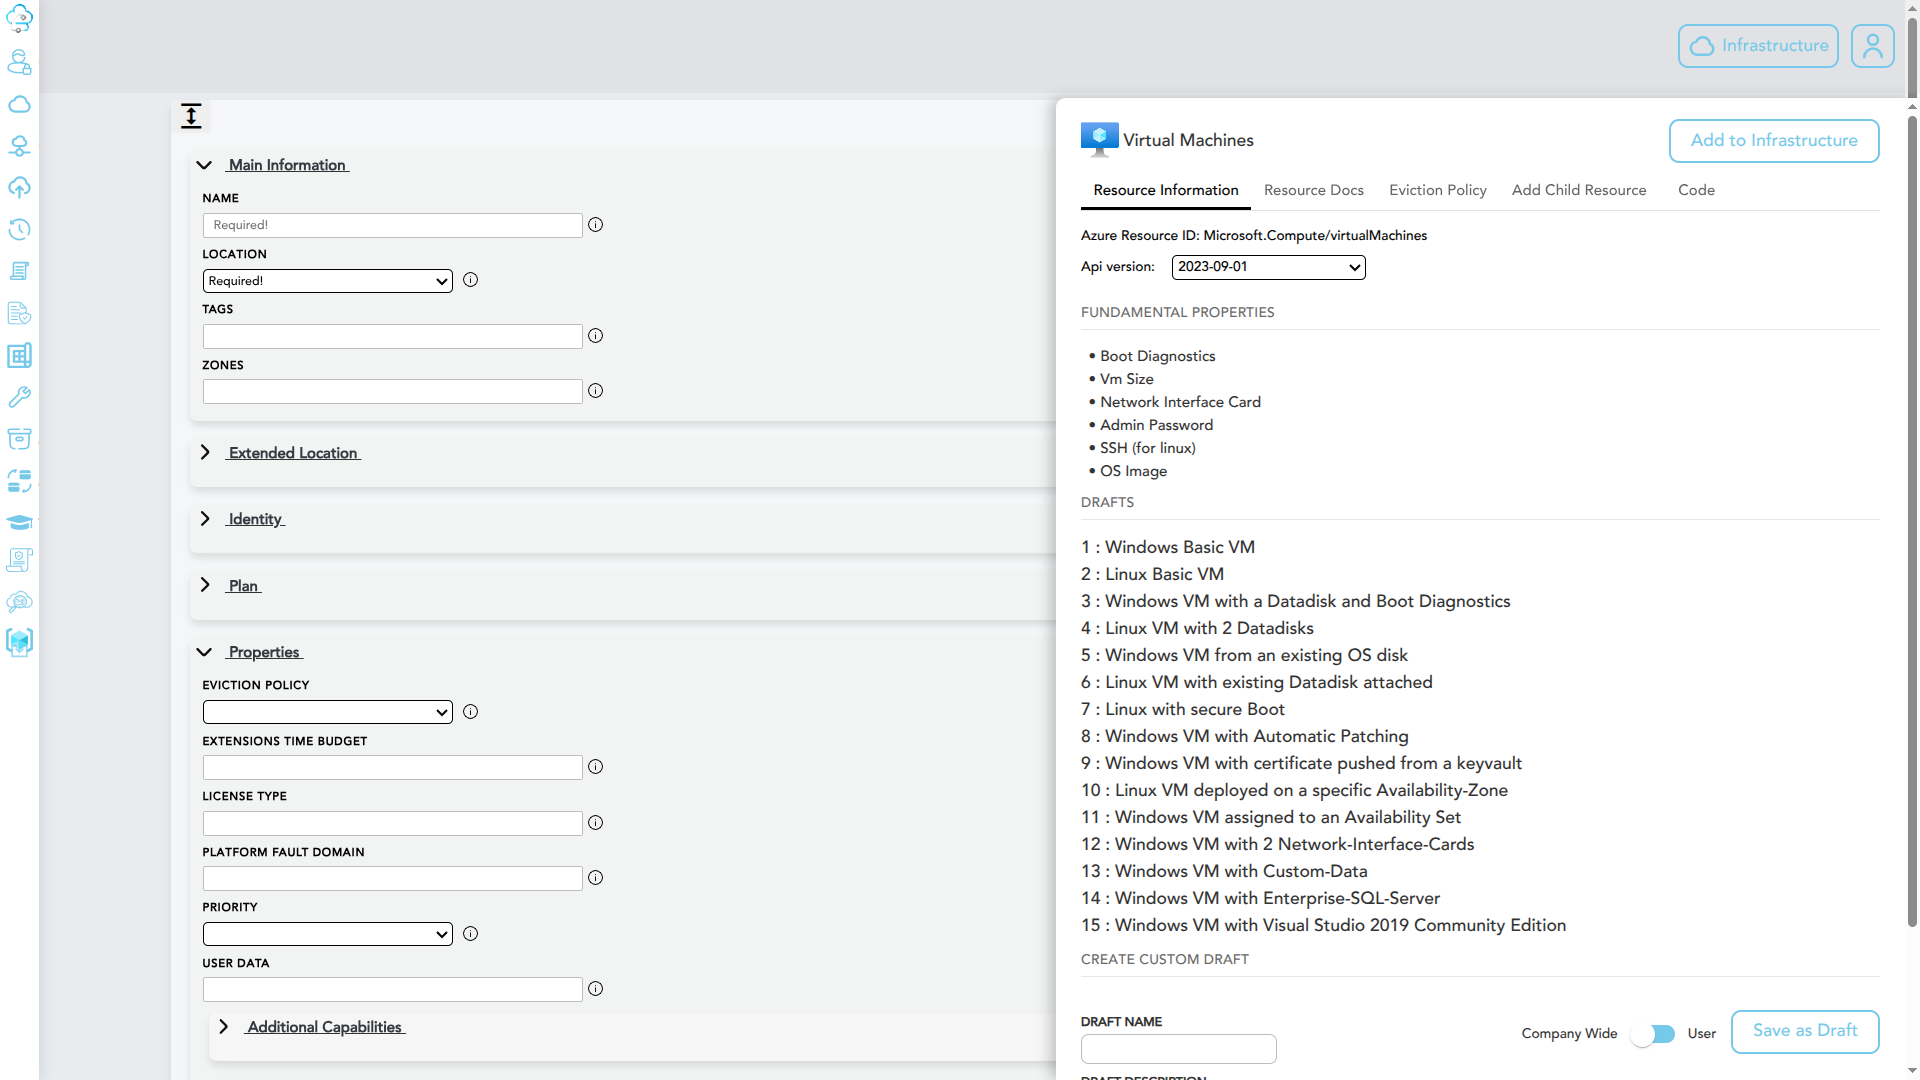
Task: Click the Infrastructure button
Action: click(x=1758, y=46)
